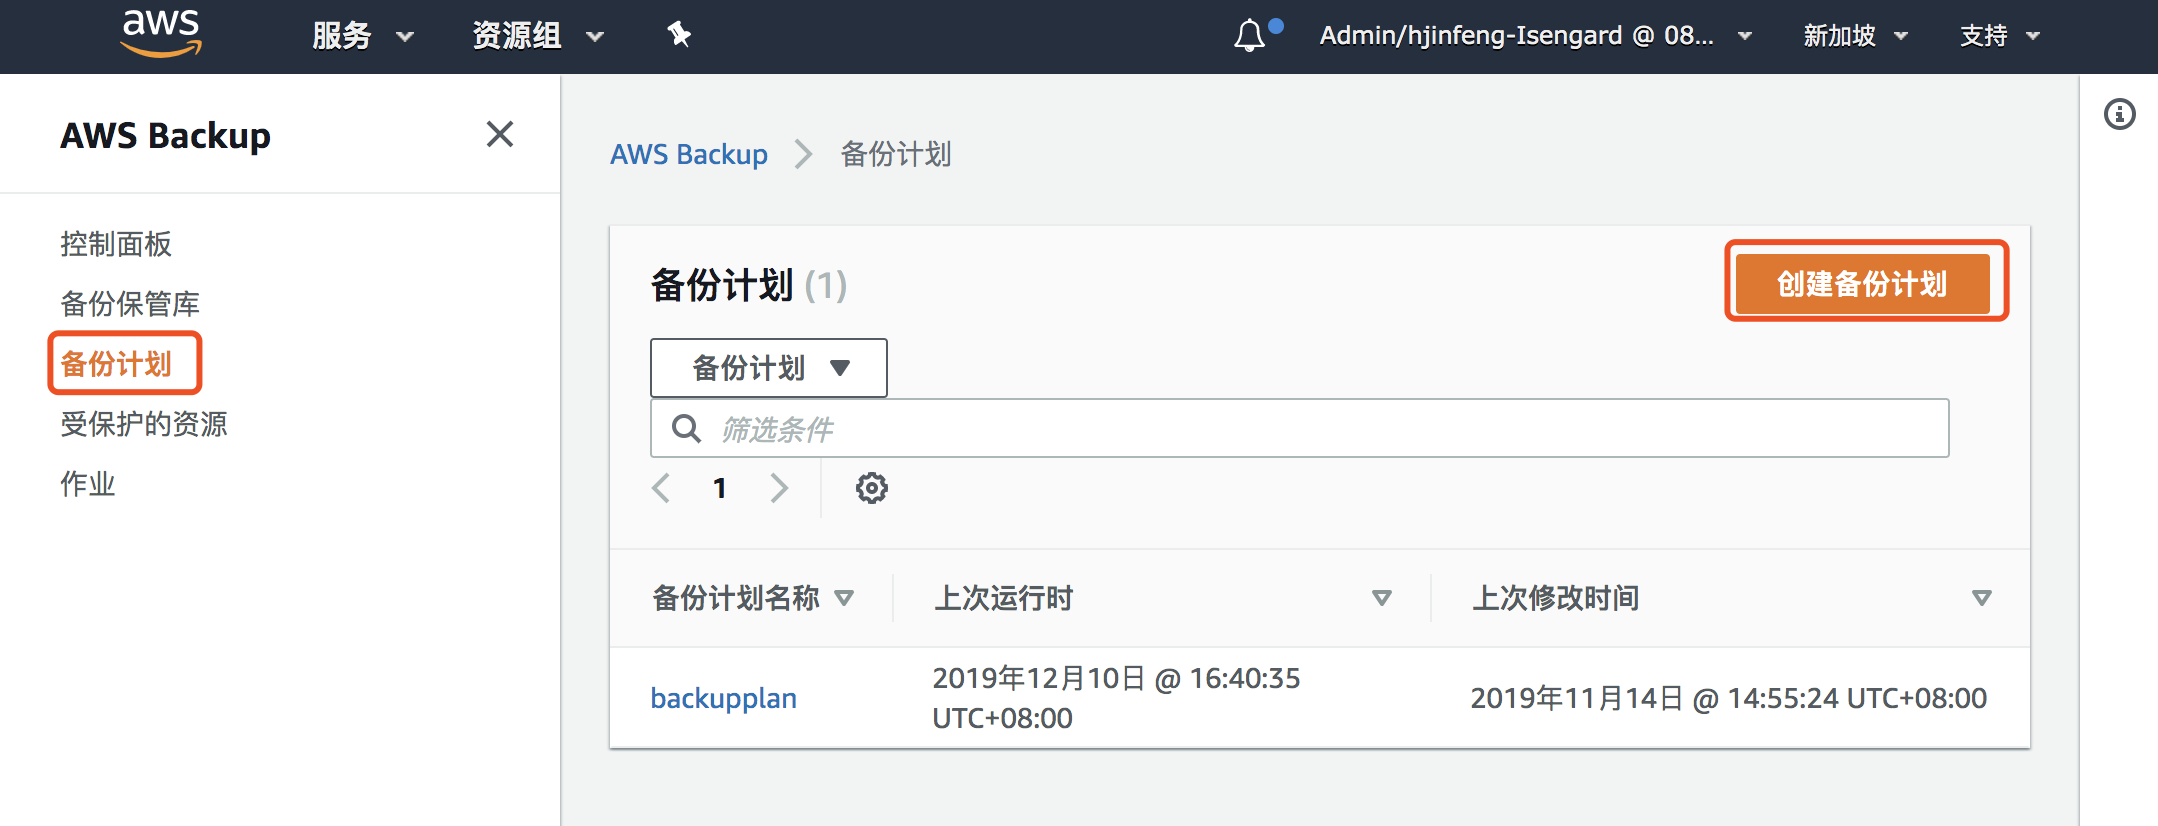Click the AWS logo home icon

tap(161, 33)
